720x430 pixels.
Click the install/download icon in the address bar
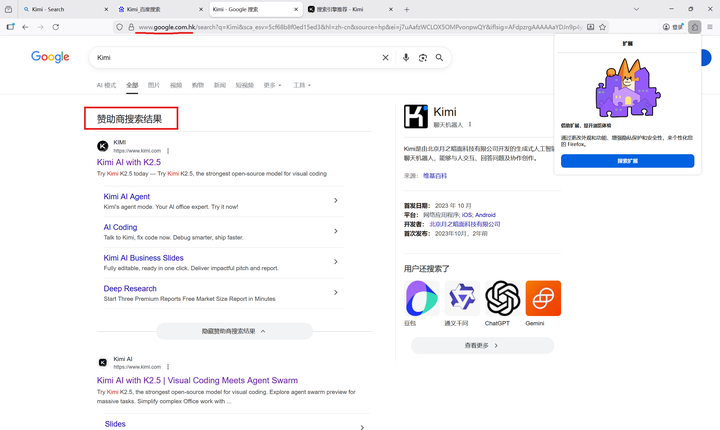[591, 27]
